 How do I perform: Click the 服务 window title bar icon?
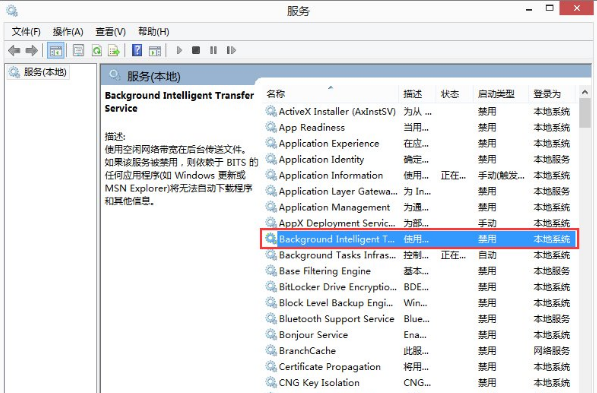12,11
